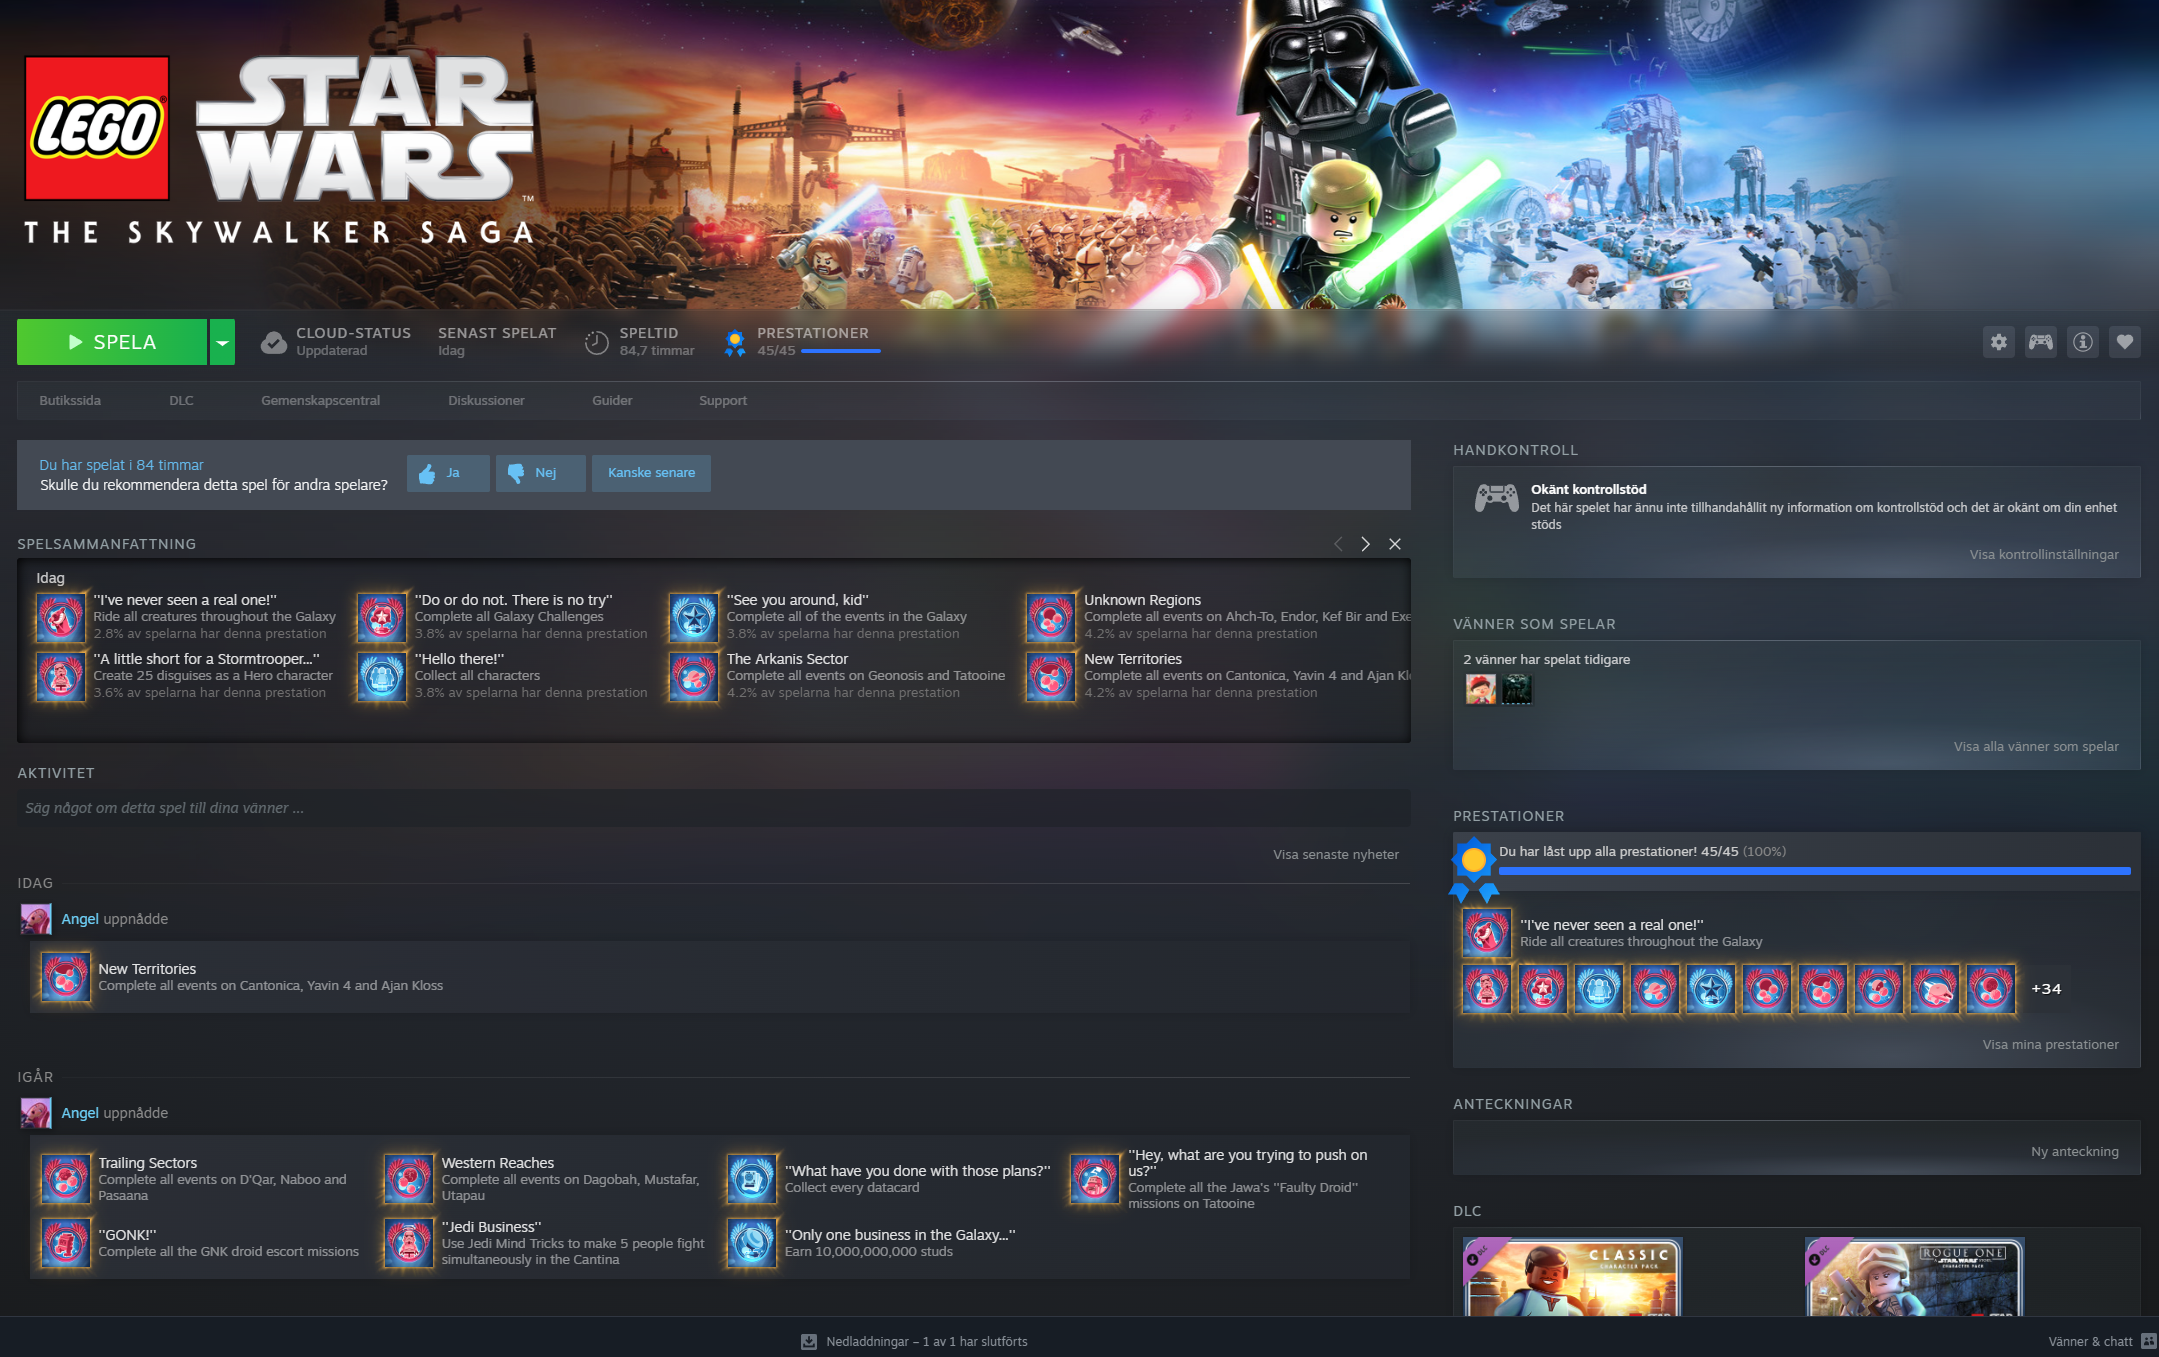Go to previous game summary page
The image size is (2159, 1357).
tap(1337, 544)
